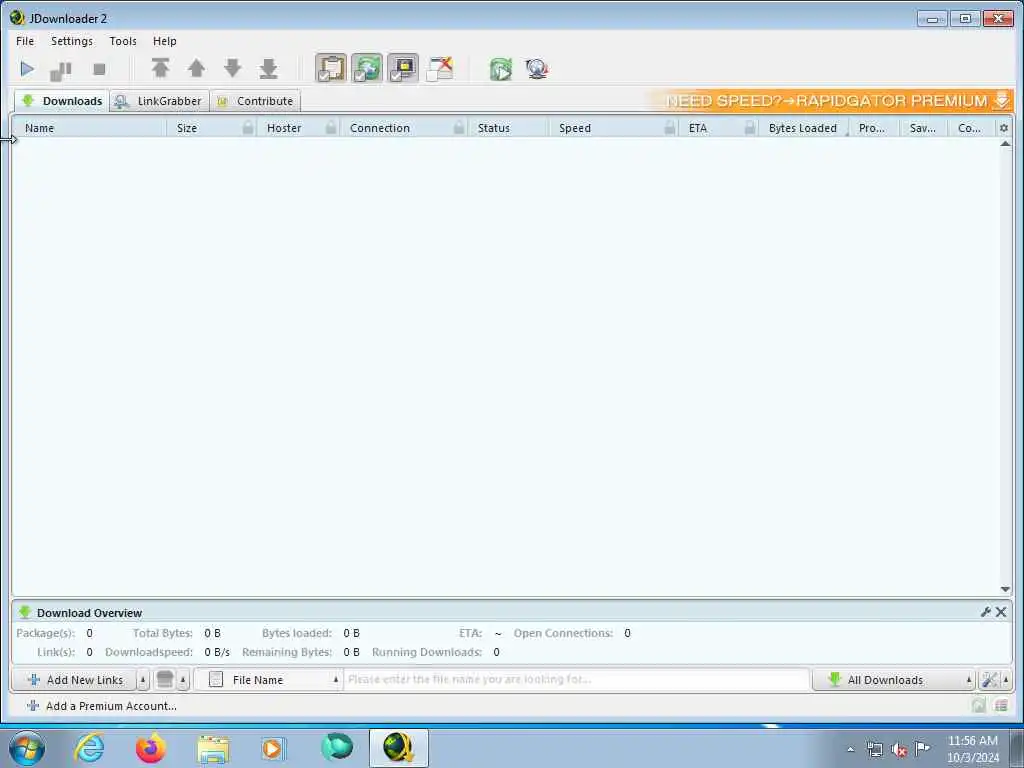The height and width of the screenshot is (768, 1024).
Task: Pause downloads using the pause toolbar icon
Action: 61,70
